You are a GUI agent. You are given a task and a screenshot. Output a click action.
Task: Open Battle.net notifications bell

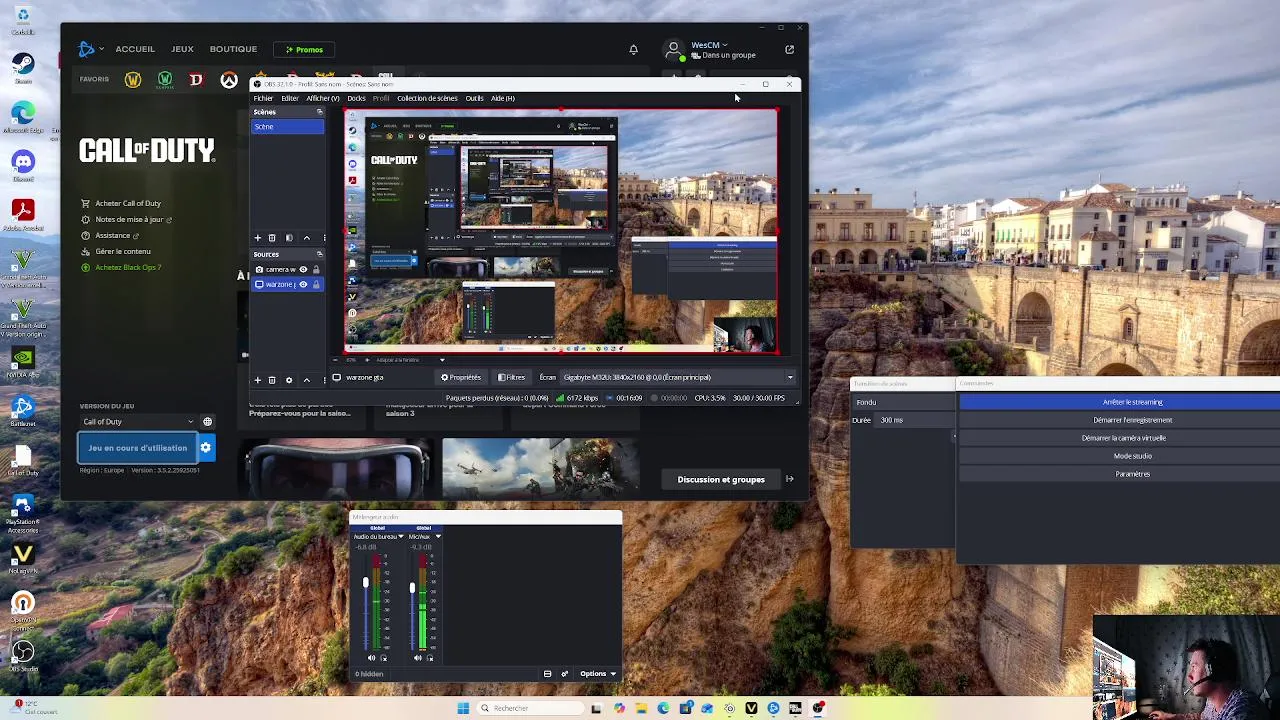click(633, 49)
